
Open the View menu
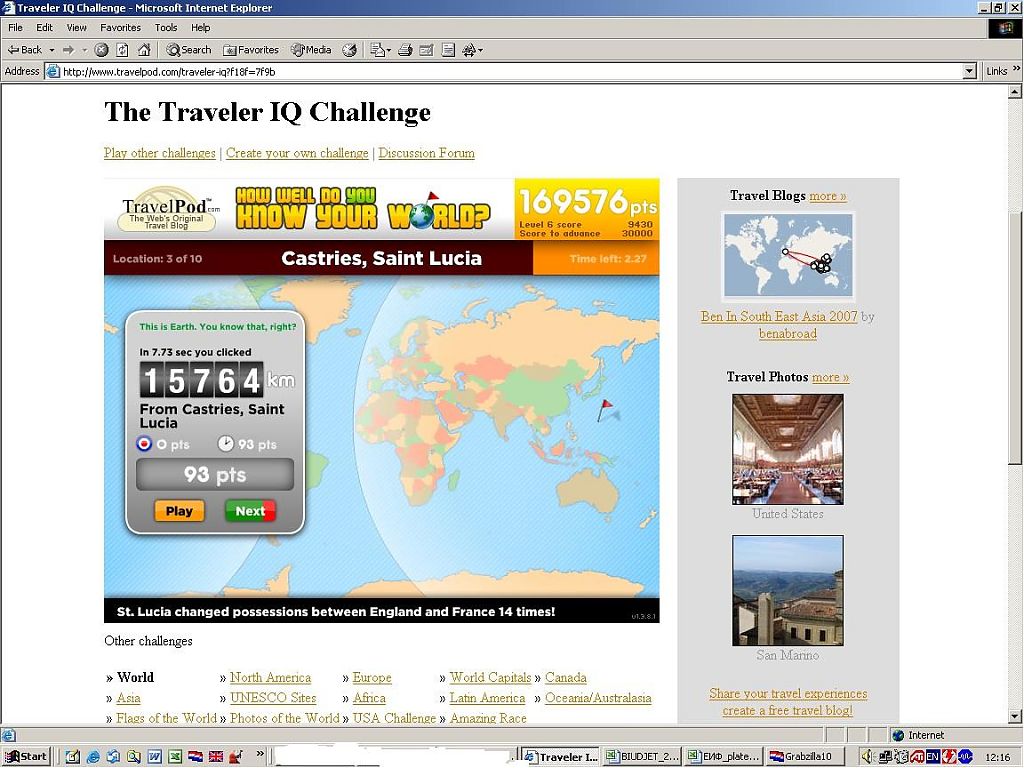(x=76, y=27)
